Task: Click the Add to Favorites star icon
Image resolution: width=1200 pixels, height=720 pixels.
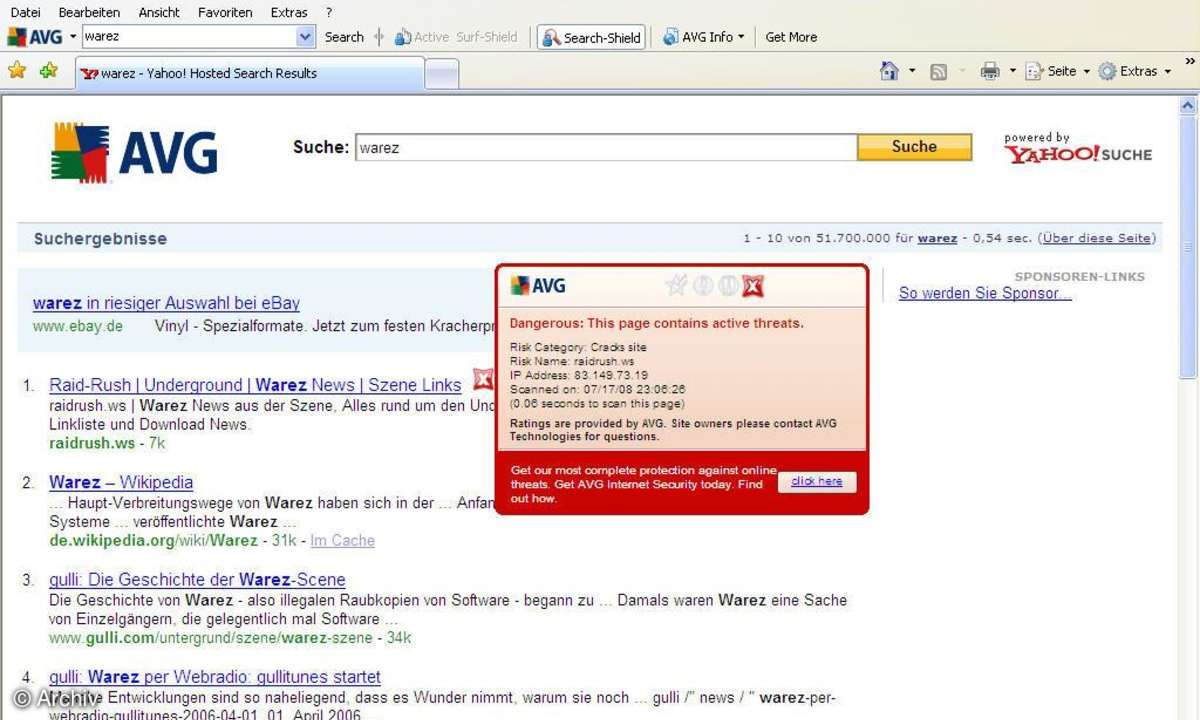Action: (x=48, y=71)
